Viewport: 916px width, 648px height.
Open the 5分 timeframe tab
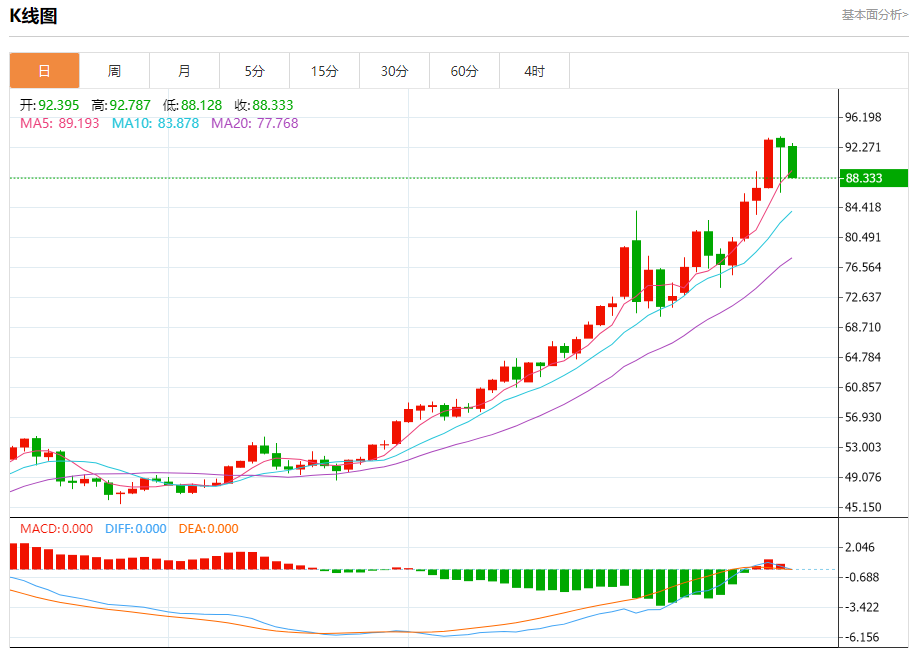point(254,71)
